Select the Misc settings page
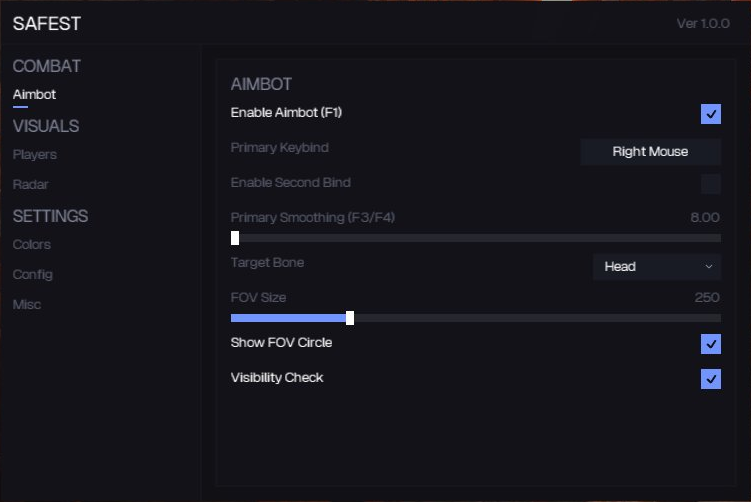 point(27,305)
